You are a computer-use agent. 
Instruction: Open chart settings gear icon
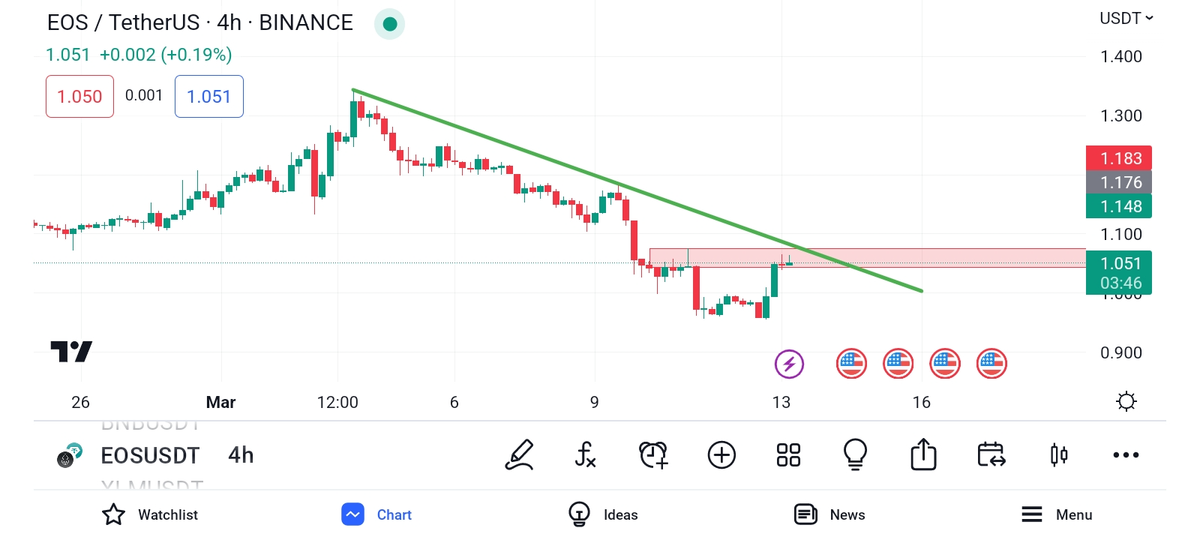click(1126, 402)
